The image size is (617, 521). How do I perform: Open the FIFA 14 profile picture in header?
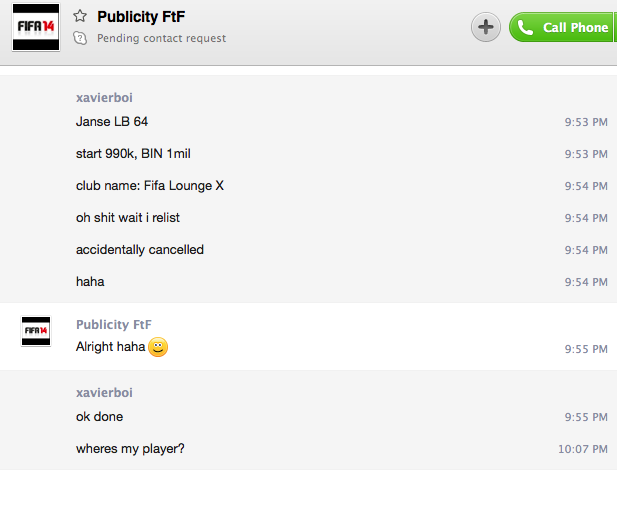35,27
